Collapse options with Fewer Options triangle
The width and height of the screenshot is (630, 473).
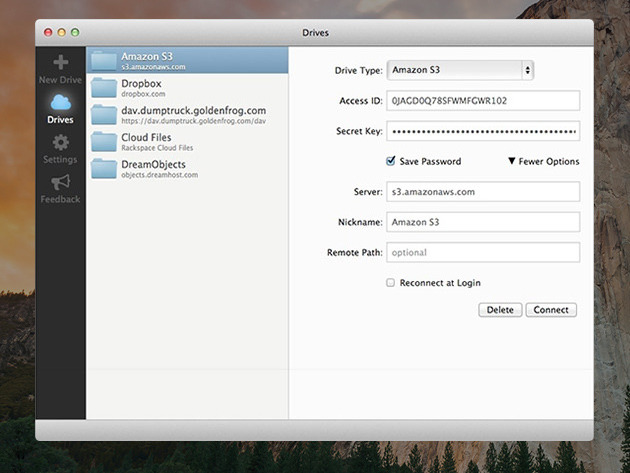[x=511, y=161]
